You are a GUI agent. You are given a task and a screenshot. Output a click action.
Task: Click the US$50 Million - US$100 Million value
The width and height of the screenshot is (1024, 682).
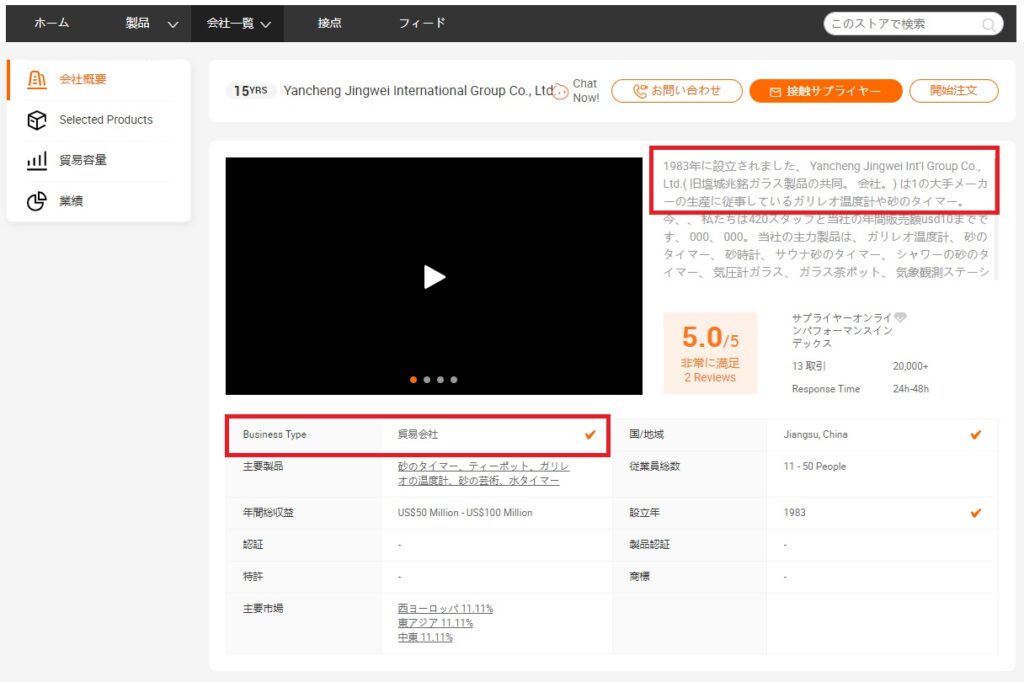click(465, 513)
